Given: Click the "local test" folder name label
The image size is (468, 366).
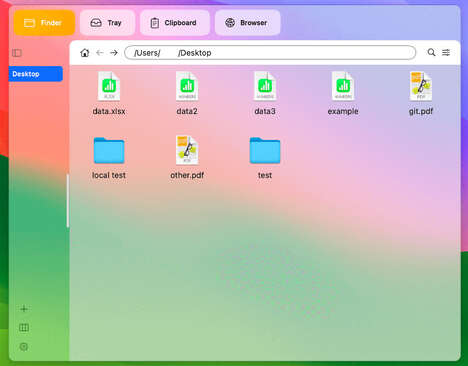Looking at the screenshot, I should click(x=109, y=175).
